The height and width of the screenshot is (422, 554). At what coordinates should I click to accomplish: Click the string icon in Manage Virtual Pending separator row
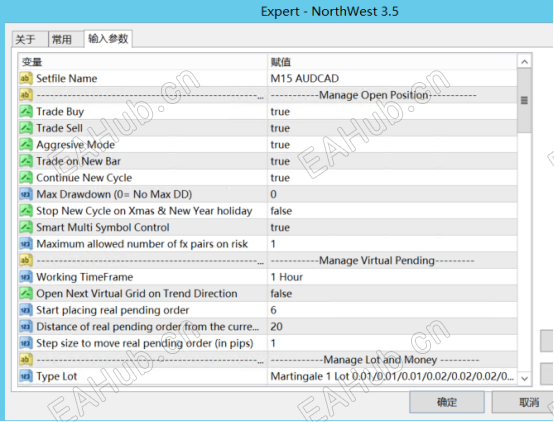pyautogui.click(x=26, y=260)
